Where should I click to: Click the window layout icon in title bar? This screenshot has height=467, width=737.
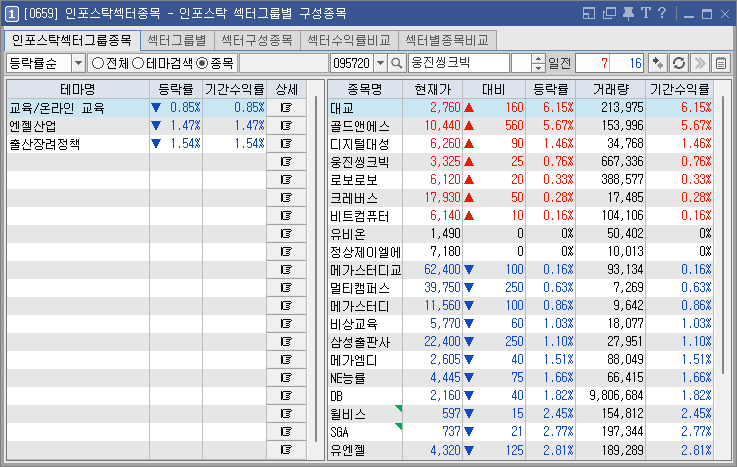coord(588,13)
